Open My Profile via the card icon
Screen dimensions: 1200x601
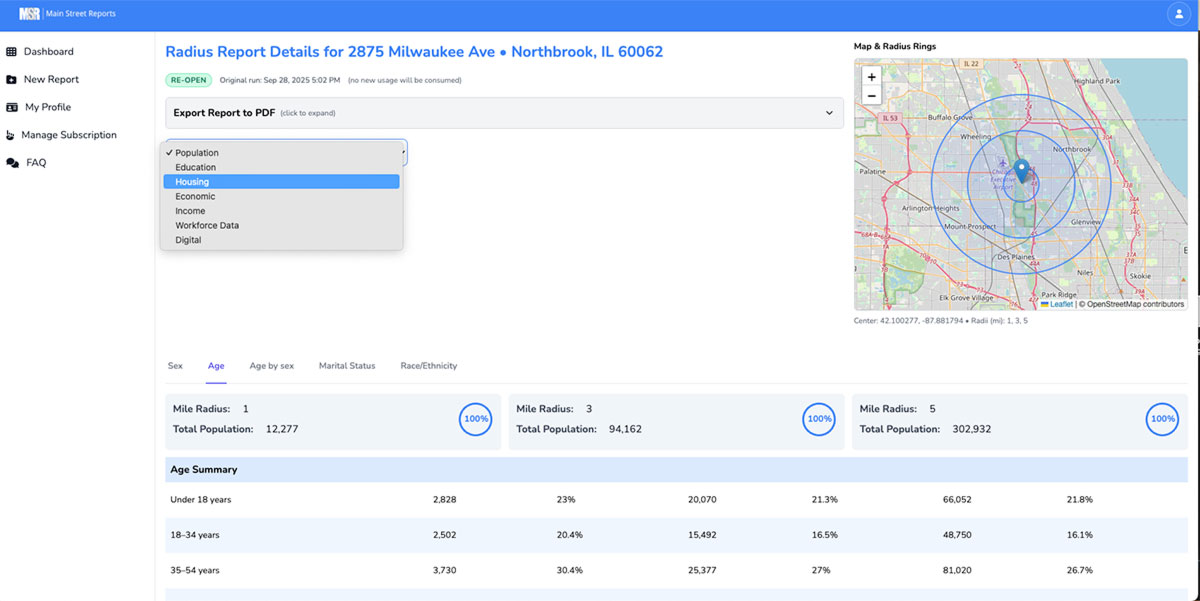[12, 106]
